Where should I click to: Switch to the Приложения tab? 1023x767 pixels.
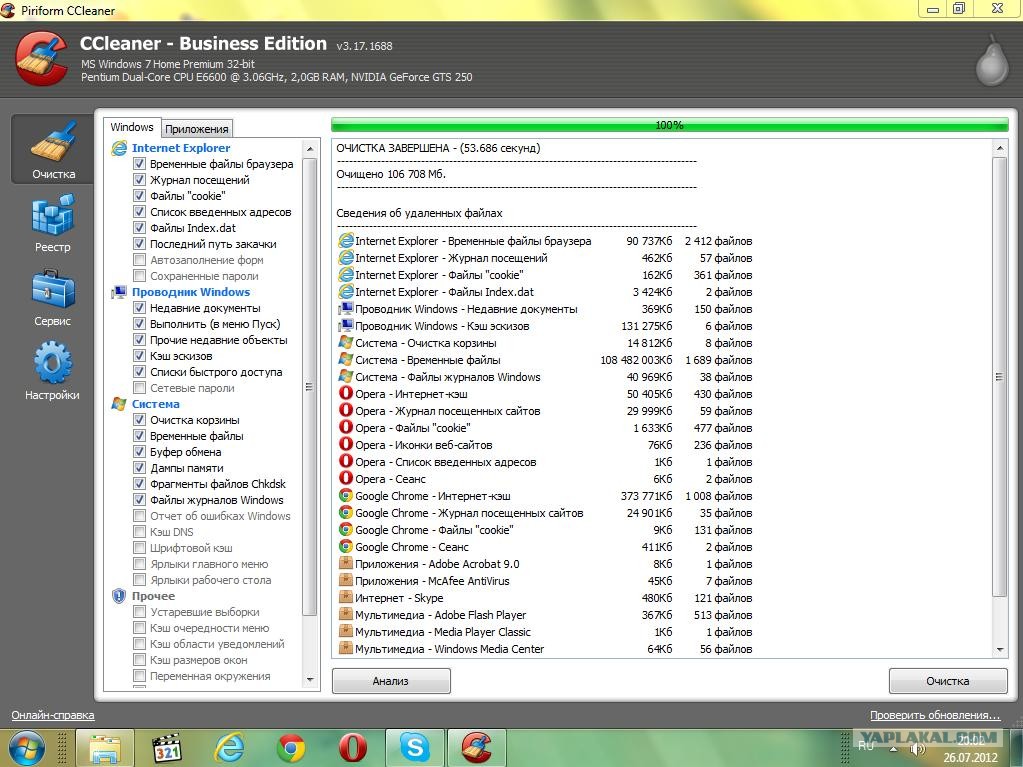click(x=196, y=128)
